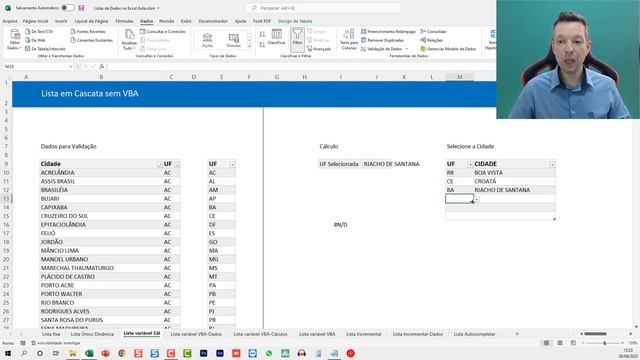Open the Classificar sort dialog
The image size is (640, 360).
(x=276, y=37)
